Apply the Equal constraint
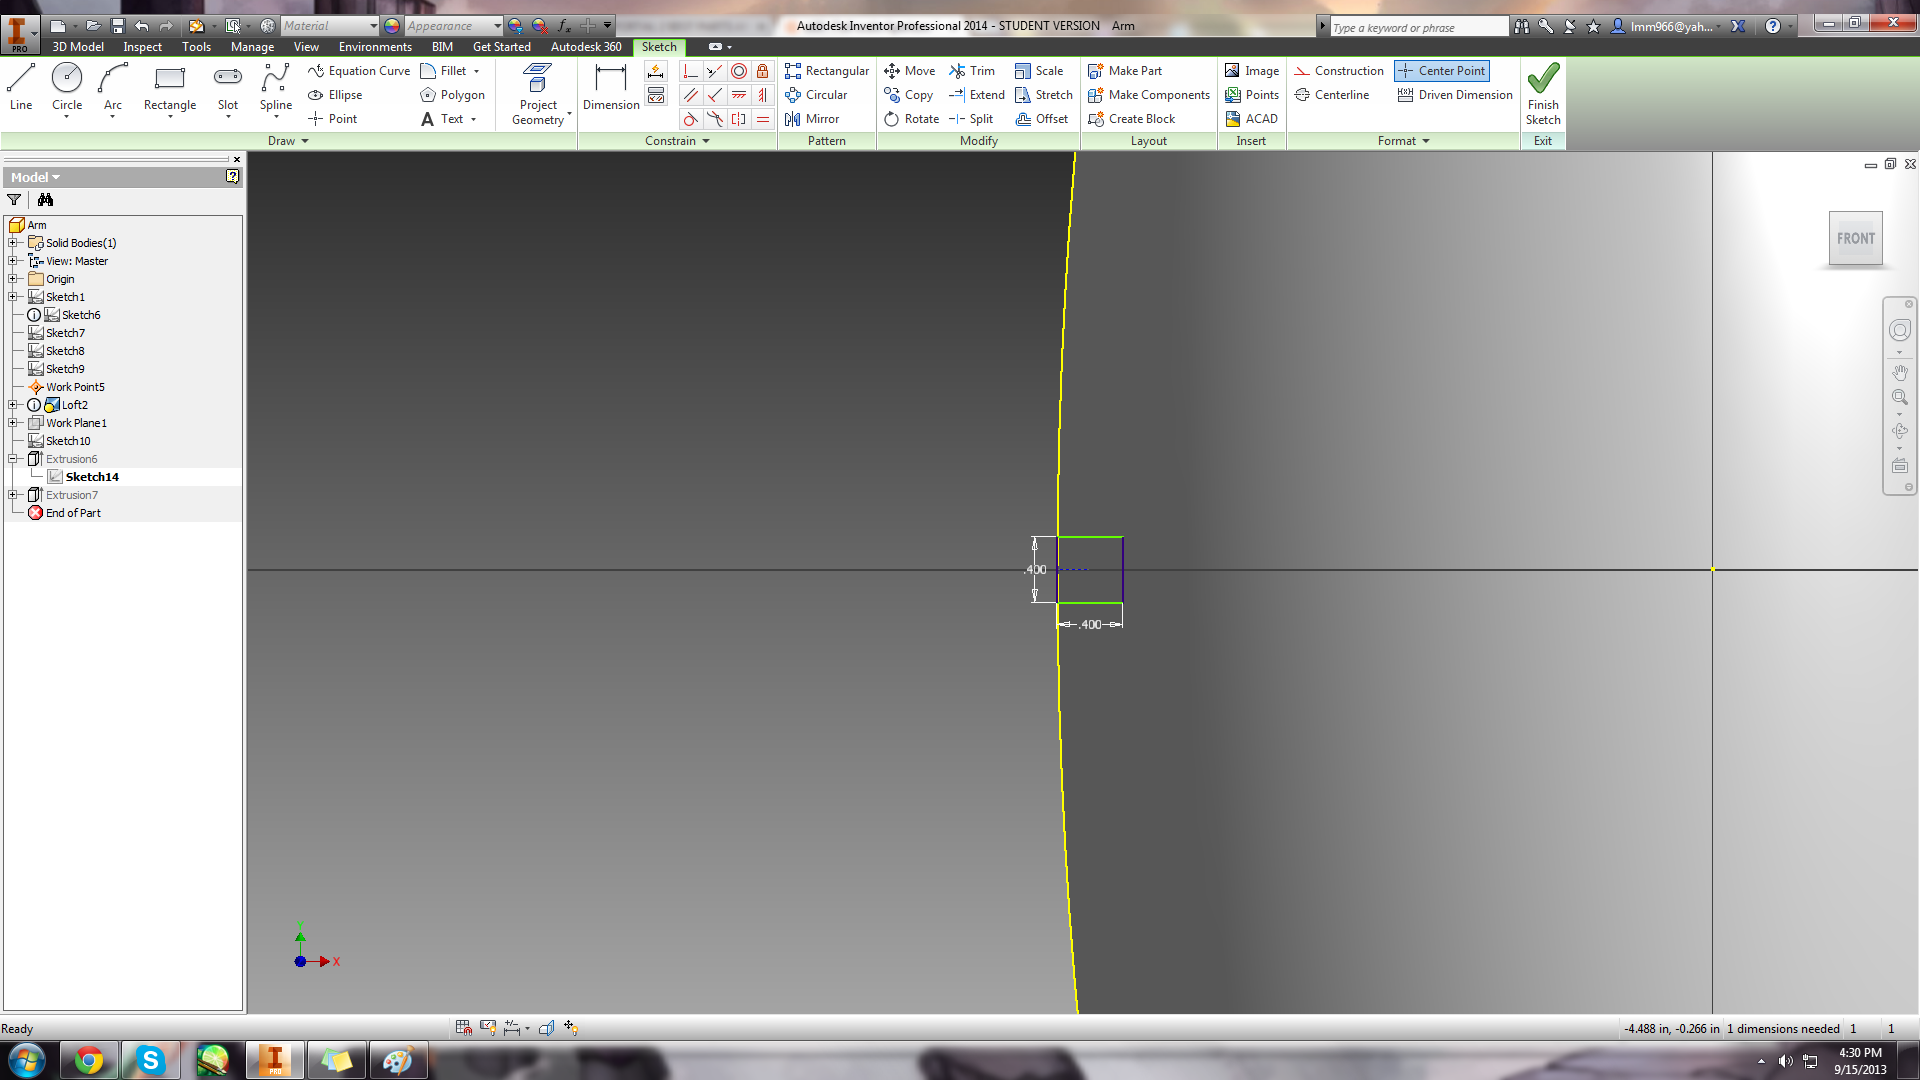 [763, 119]
